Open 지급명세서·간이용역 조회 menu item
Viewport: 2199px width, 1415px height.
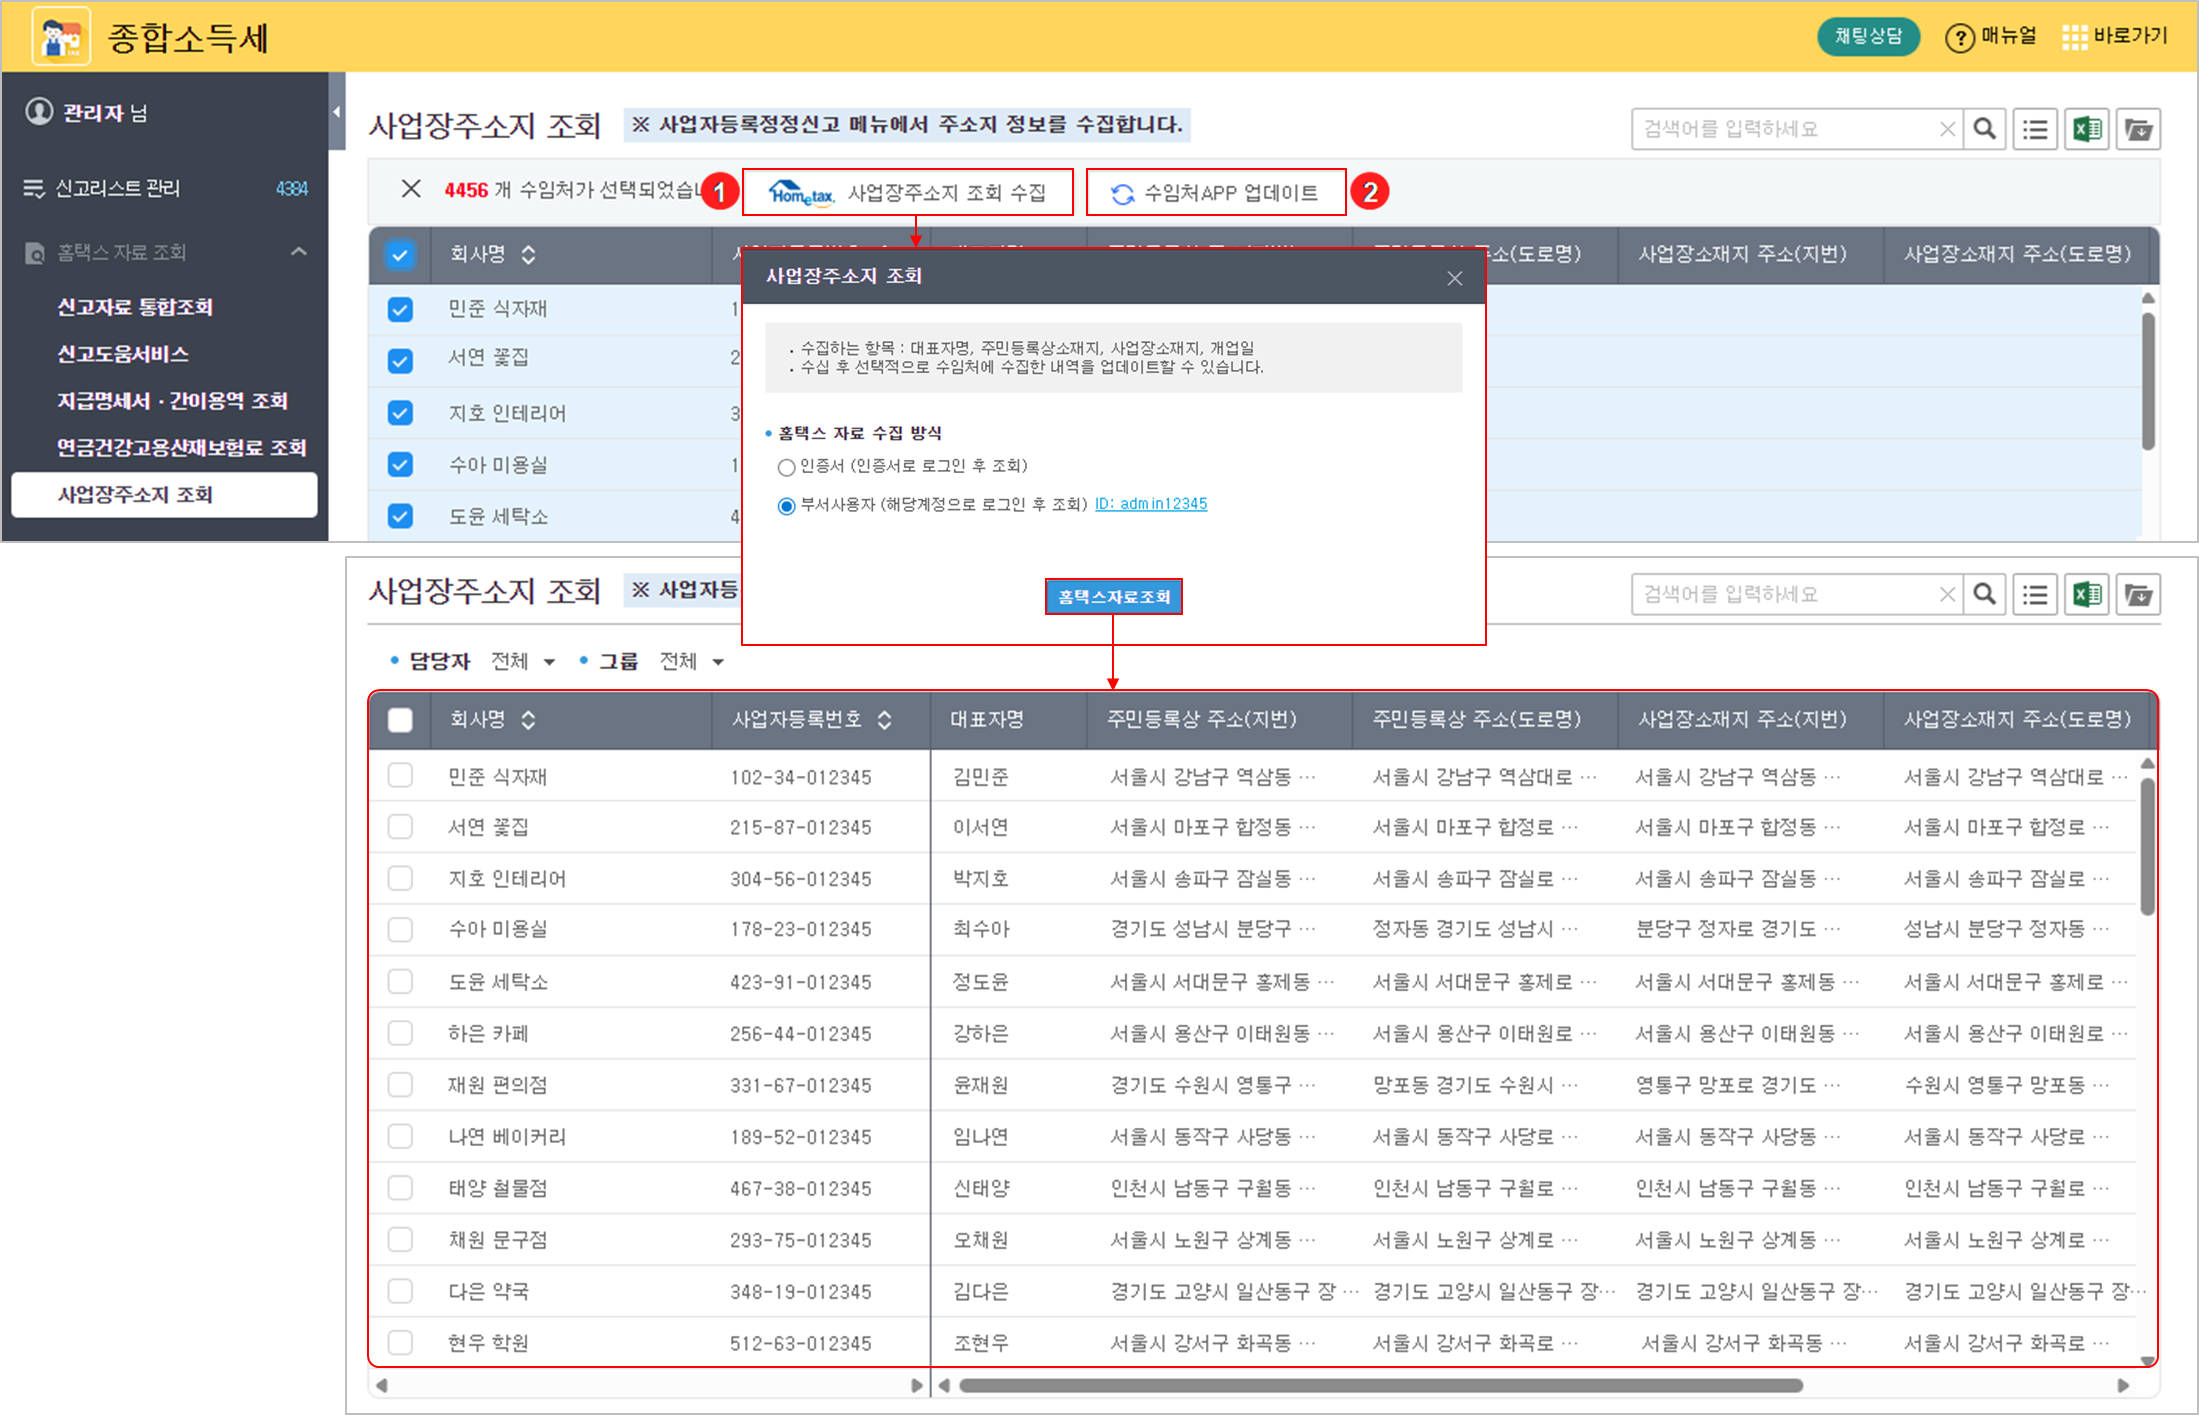pos(172,401)
